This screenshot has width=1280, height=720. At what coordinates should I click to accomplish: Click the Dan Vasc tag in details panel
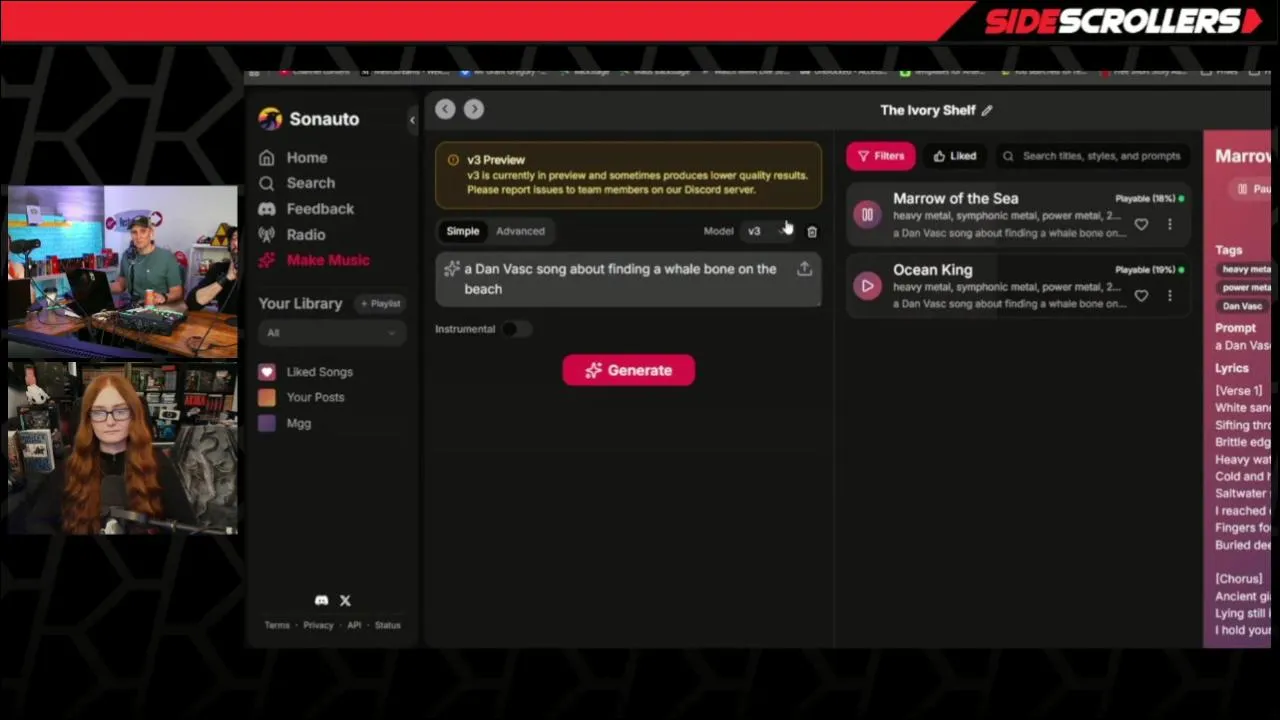[1242, 307]
